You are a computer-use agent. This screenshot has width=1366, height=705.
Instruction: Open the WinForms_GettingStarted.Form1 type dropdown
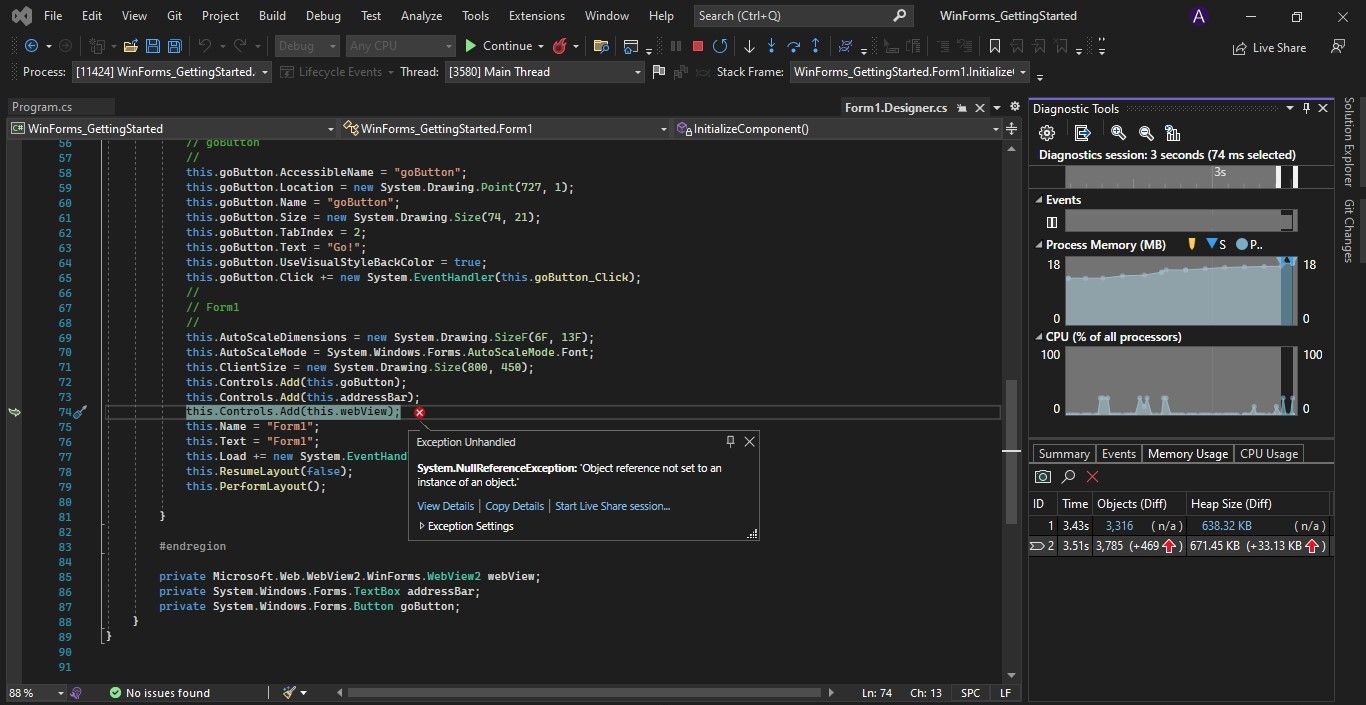pyautogui.click(x=505, y=128)
